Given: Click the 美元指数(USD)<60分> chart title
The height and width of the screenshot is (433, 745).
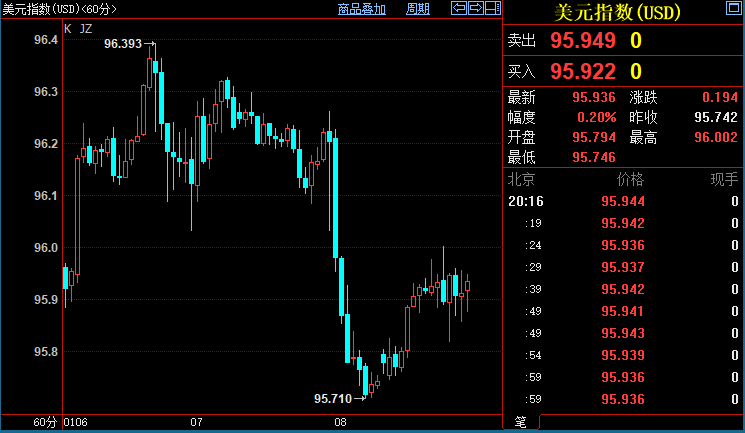Looking at the screenshot, I should pos(59,9).
